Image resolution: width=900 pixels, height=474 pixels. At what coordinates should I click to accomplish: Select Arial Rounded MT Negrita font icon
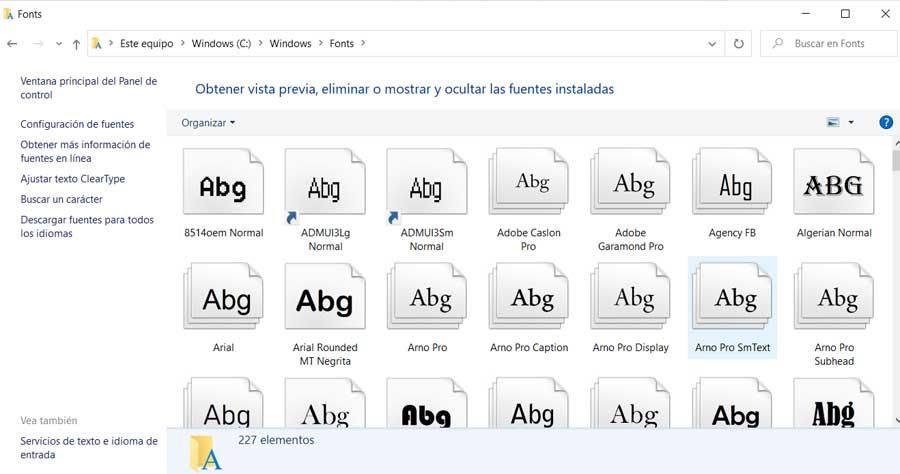[325, 297]
